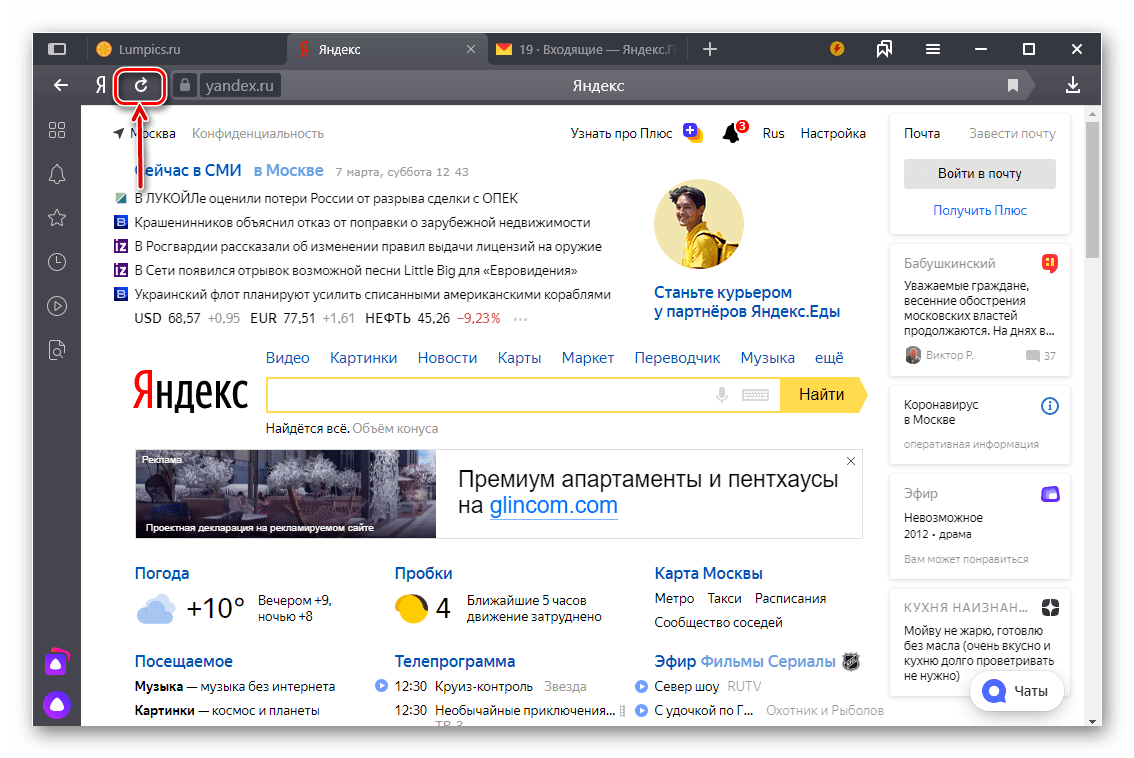Toggle the side panel button in title bar
Image resolution: width=1134 pixels, height=758 pixels.
click(57, 49)
